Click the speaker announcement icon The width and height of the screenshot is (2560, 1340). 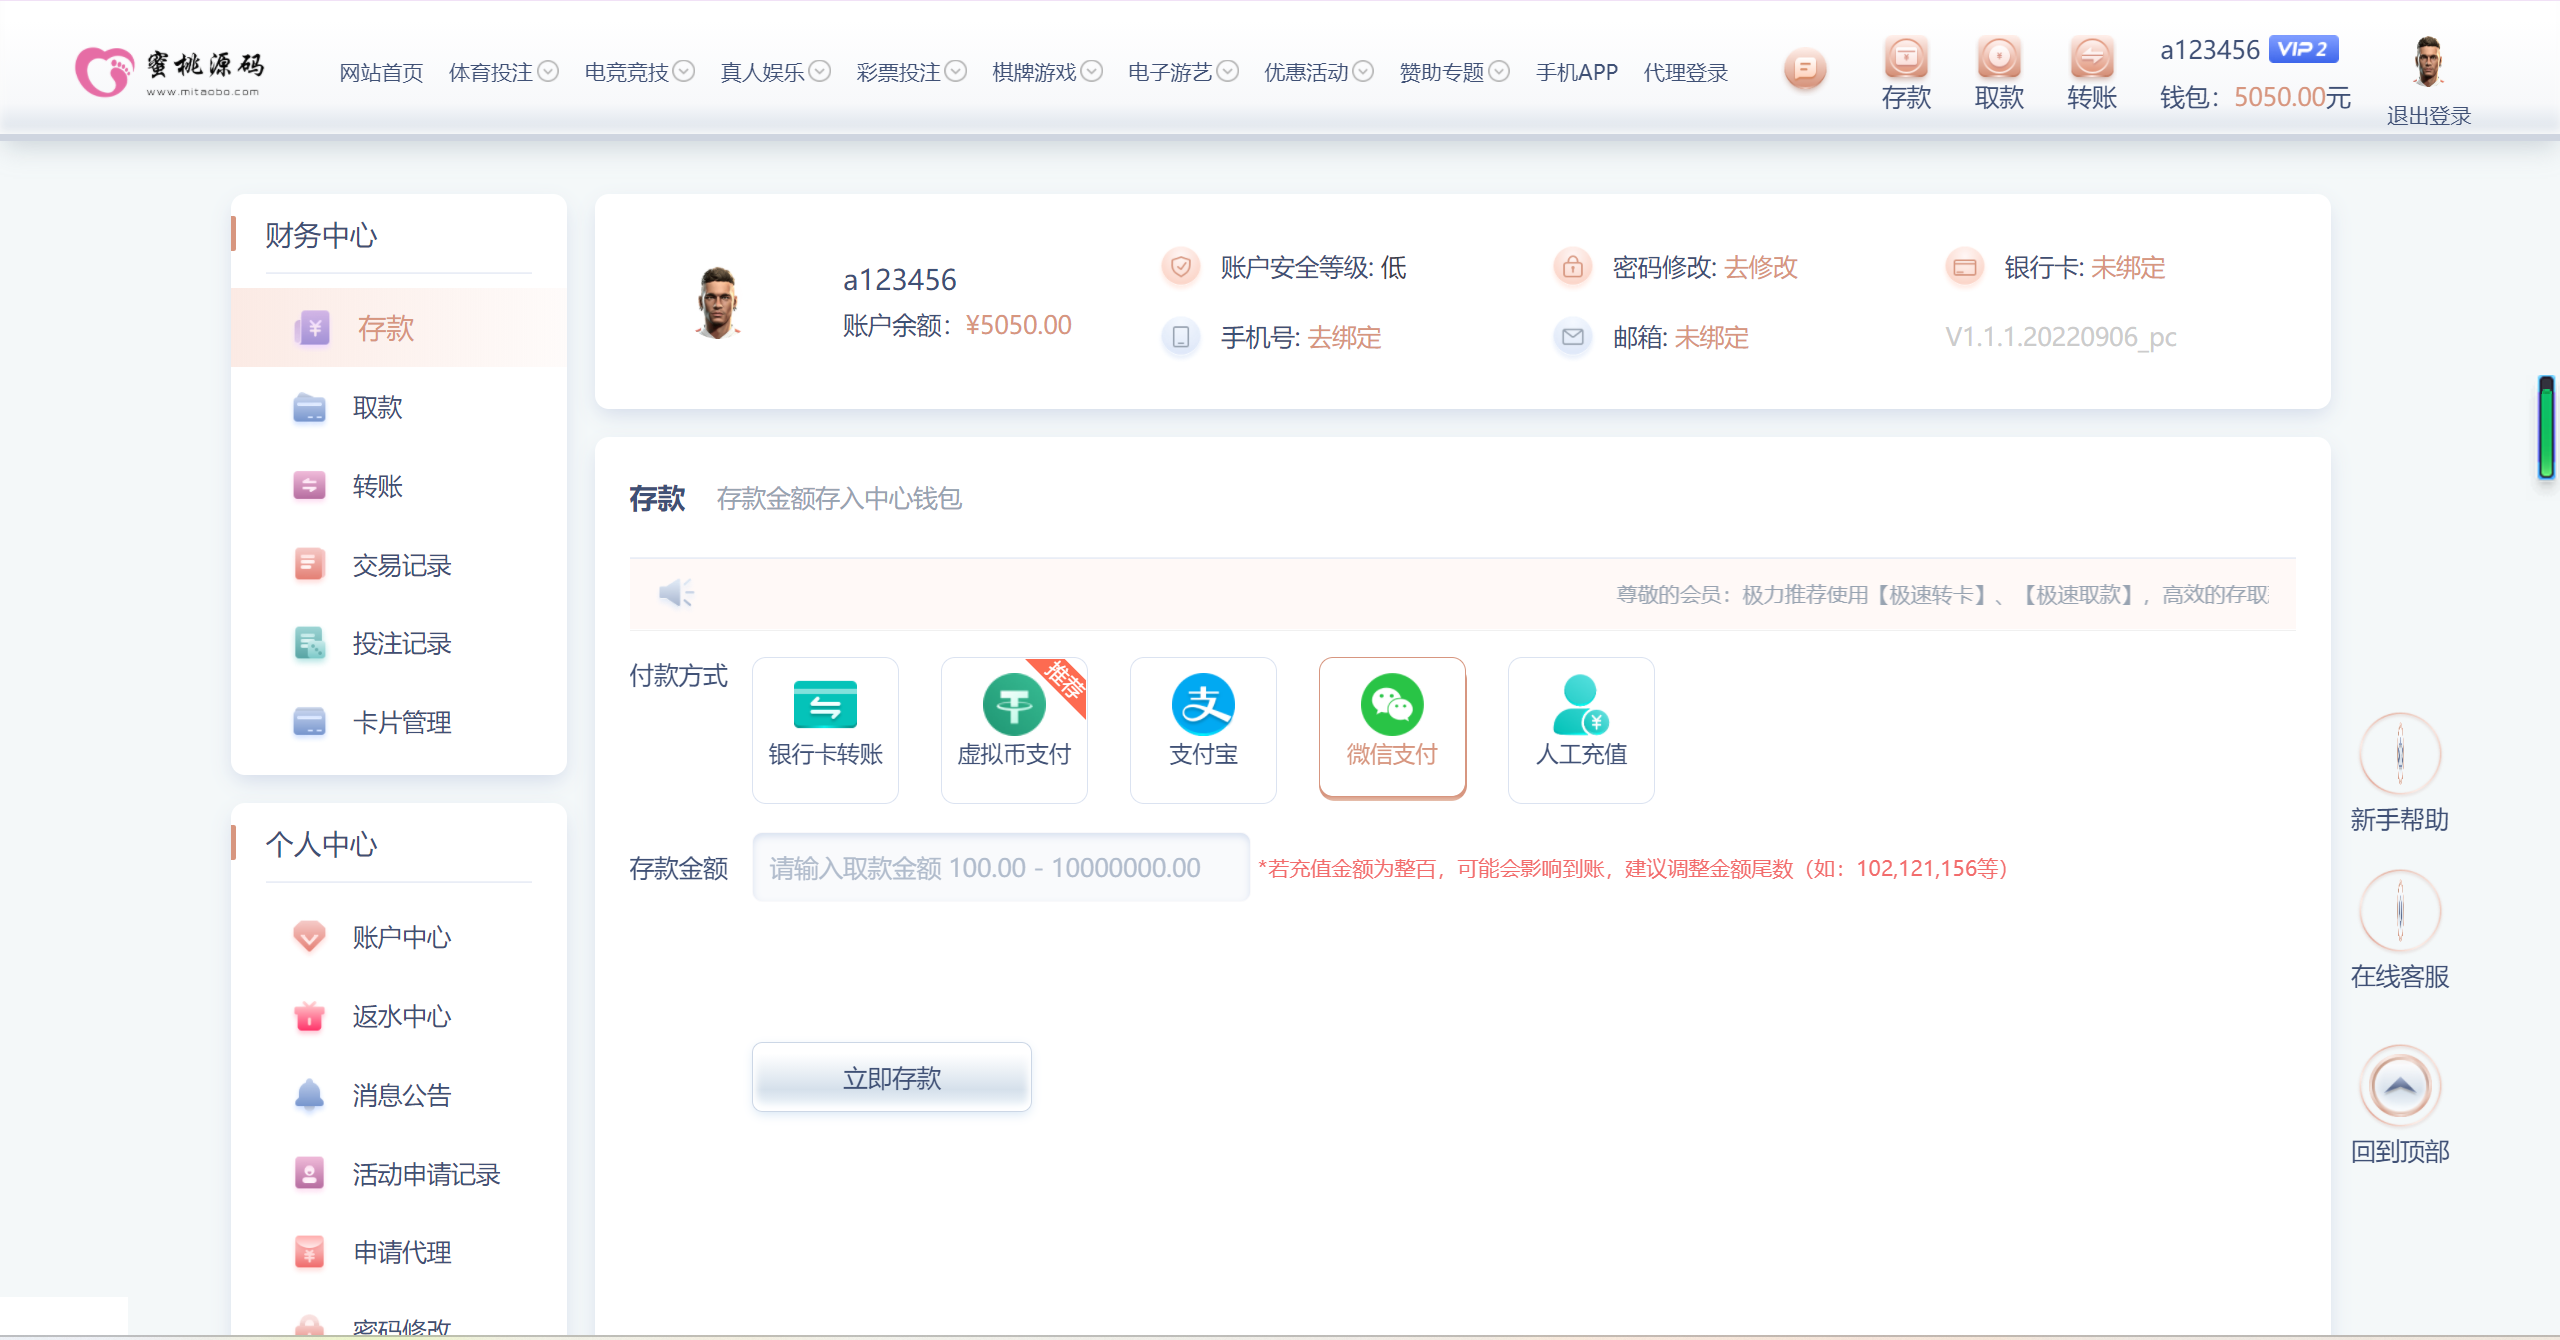(676, 594)
